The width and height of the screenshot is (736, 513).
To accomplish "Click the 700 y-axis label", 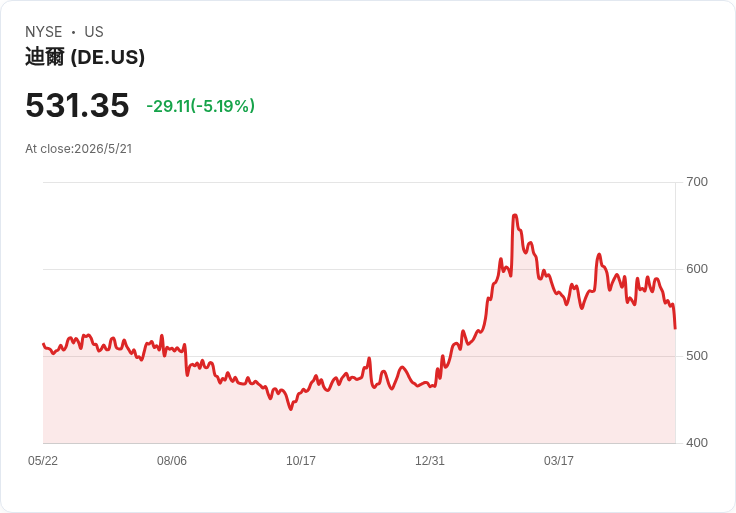I will (697, 182).
